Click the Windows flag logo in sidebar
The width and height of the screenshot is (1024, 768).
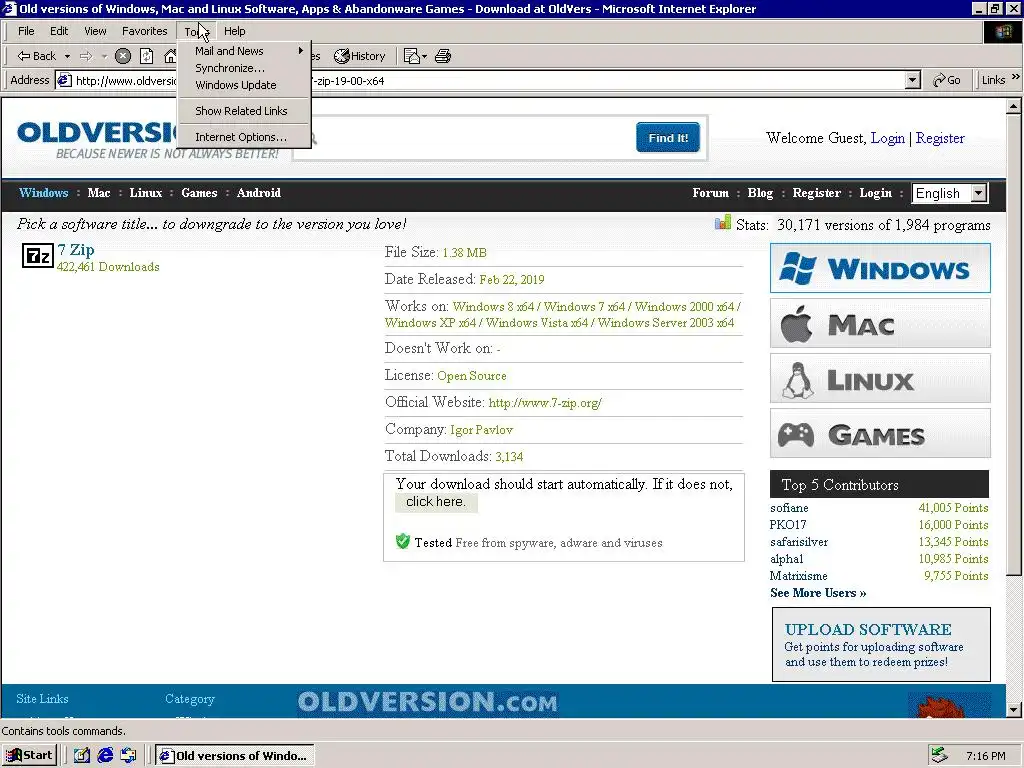(798, 268)
